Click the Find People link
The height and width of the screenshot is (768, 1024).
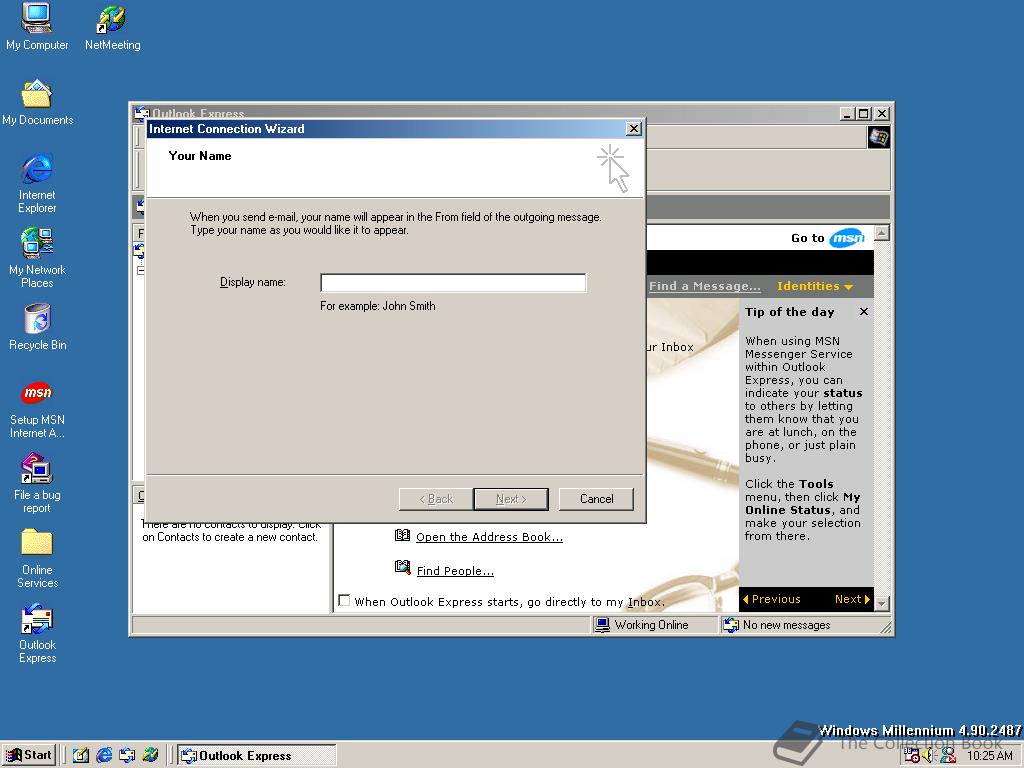(x=455, y=571)
